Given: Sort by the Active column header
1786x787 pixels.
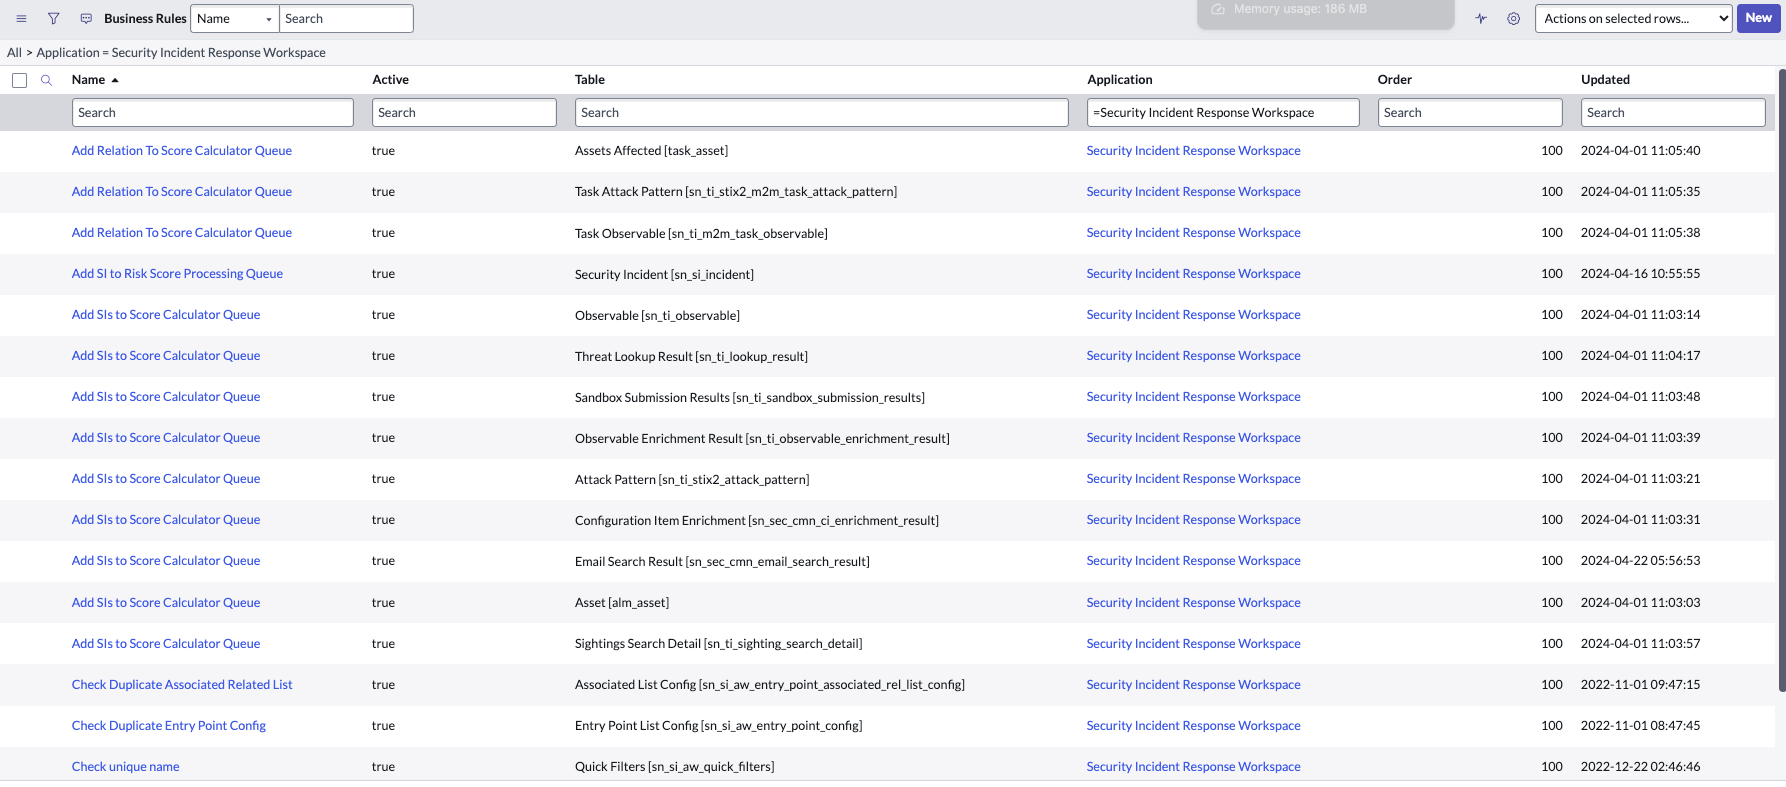Looking at the screenshot, I should point(390,80).
